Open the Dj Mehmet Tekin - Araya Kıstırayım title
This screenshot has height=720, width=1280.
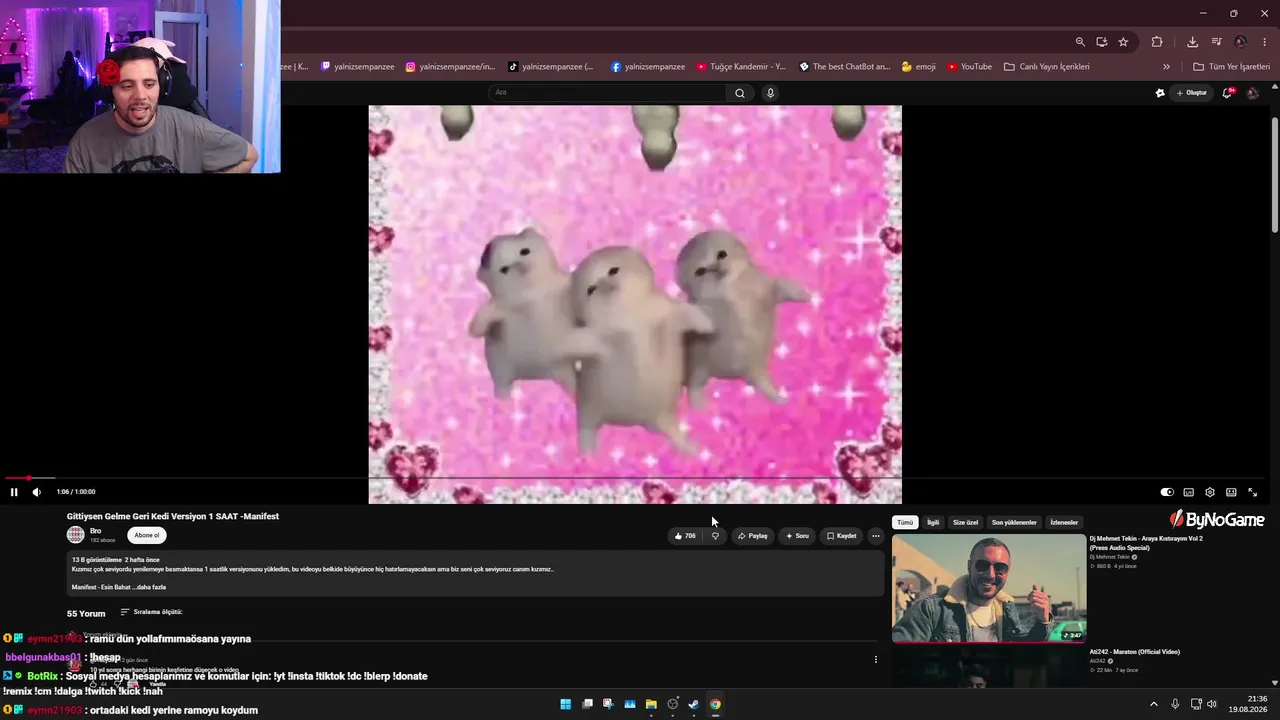1146,543
